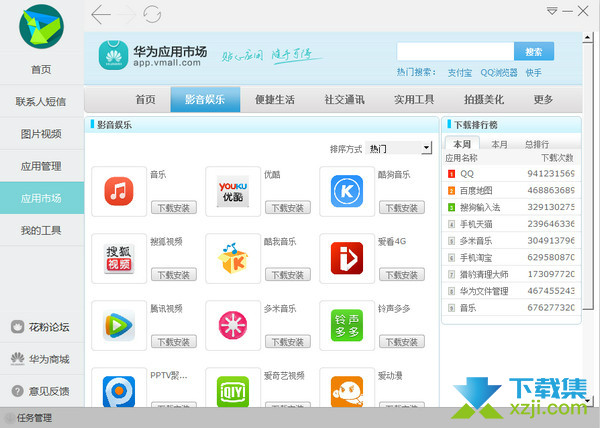Click 下载安装 for 爱看4G
This screenshot has width=600, height=428.
point(402,275)
